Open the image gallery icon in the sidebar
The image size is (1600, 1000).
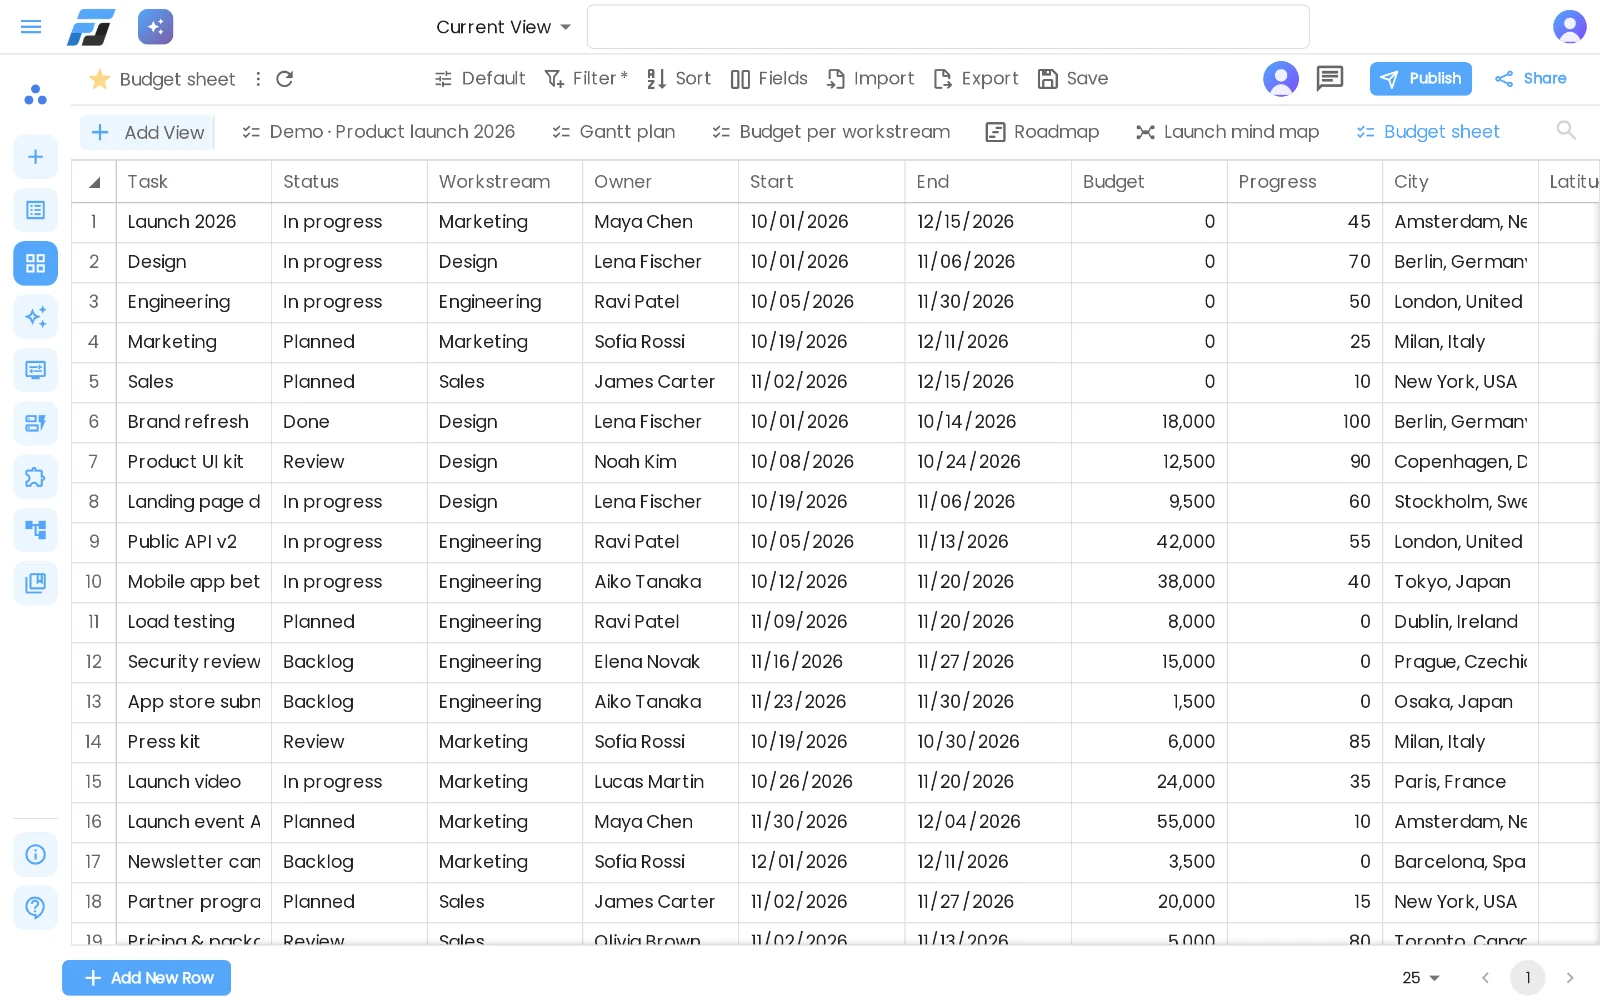click(35, 583)
